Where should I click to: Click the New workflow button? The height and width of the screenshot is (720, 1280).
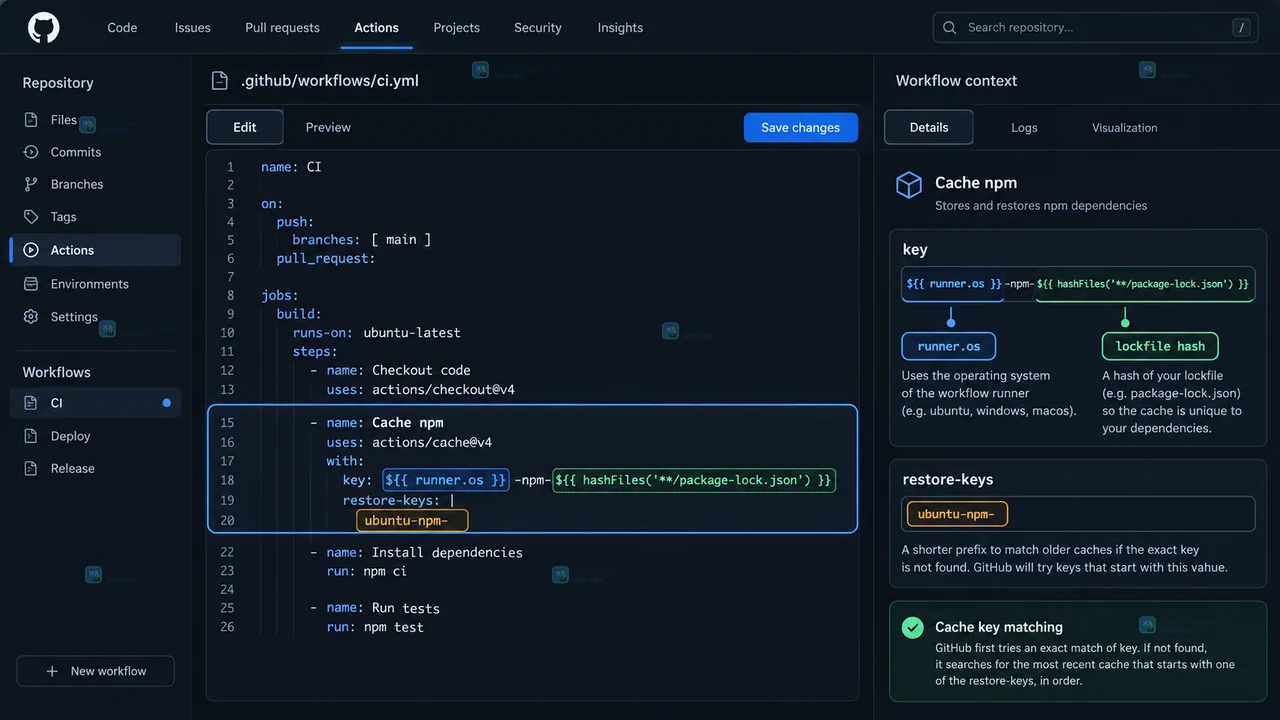click(96, 671)
